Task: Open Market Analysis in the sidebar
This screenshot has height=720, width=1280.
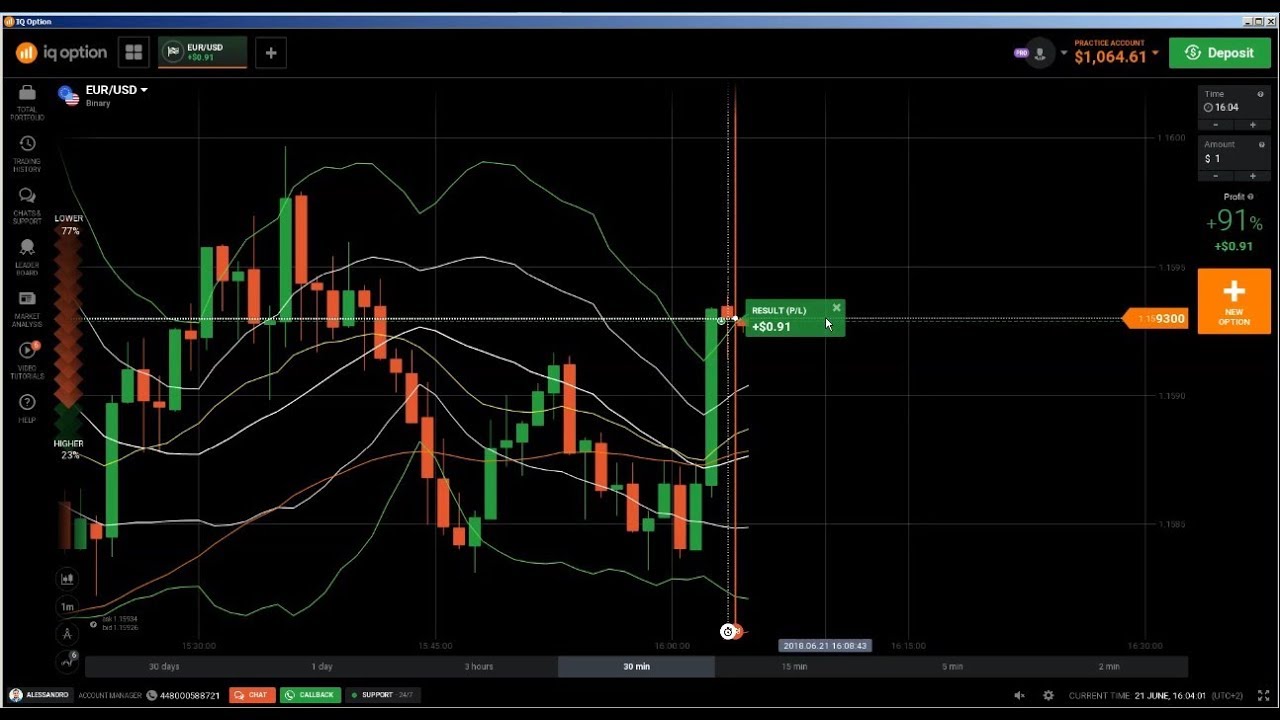Action: [x=27, y=310]
